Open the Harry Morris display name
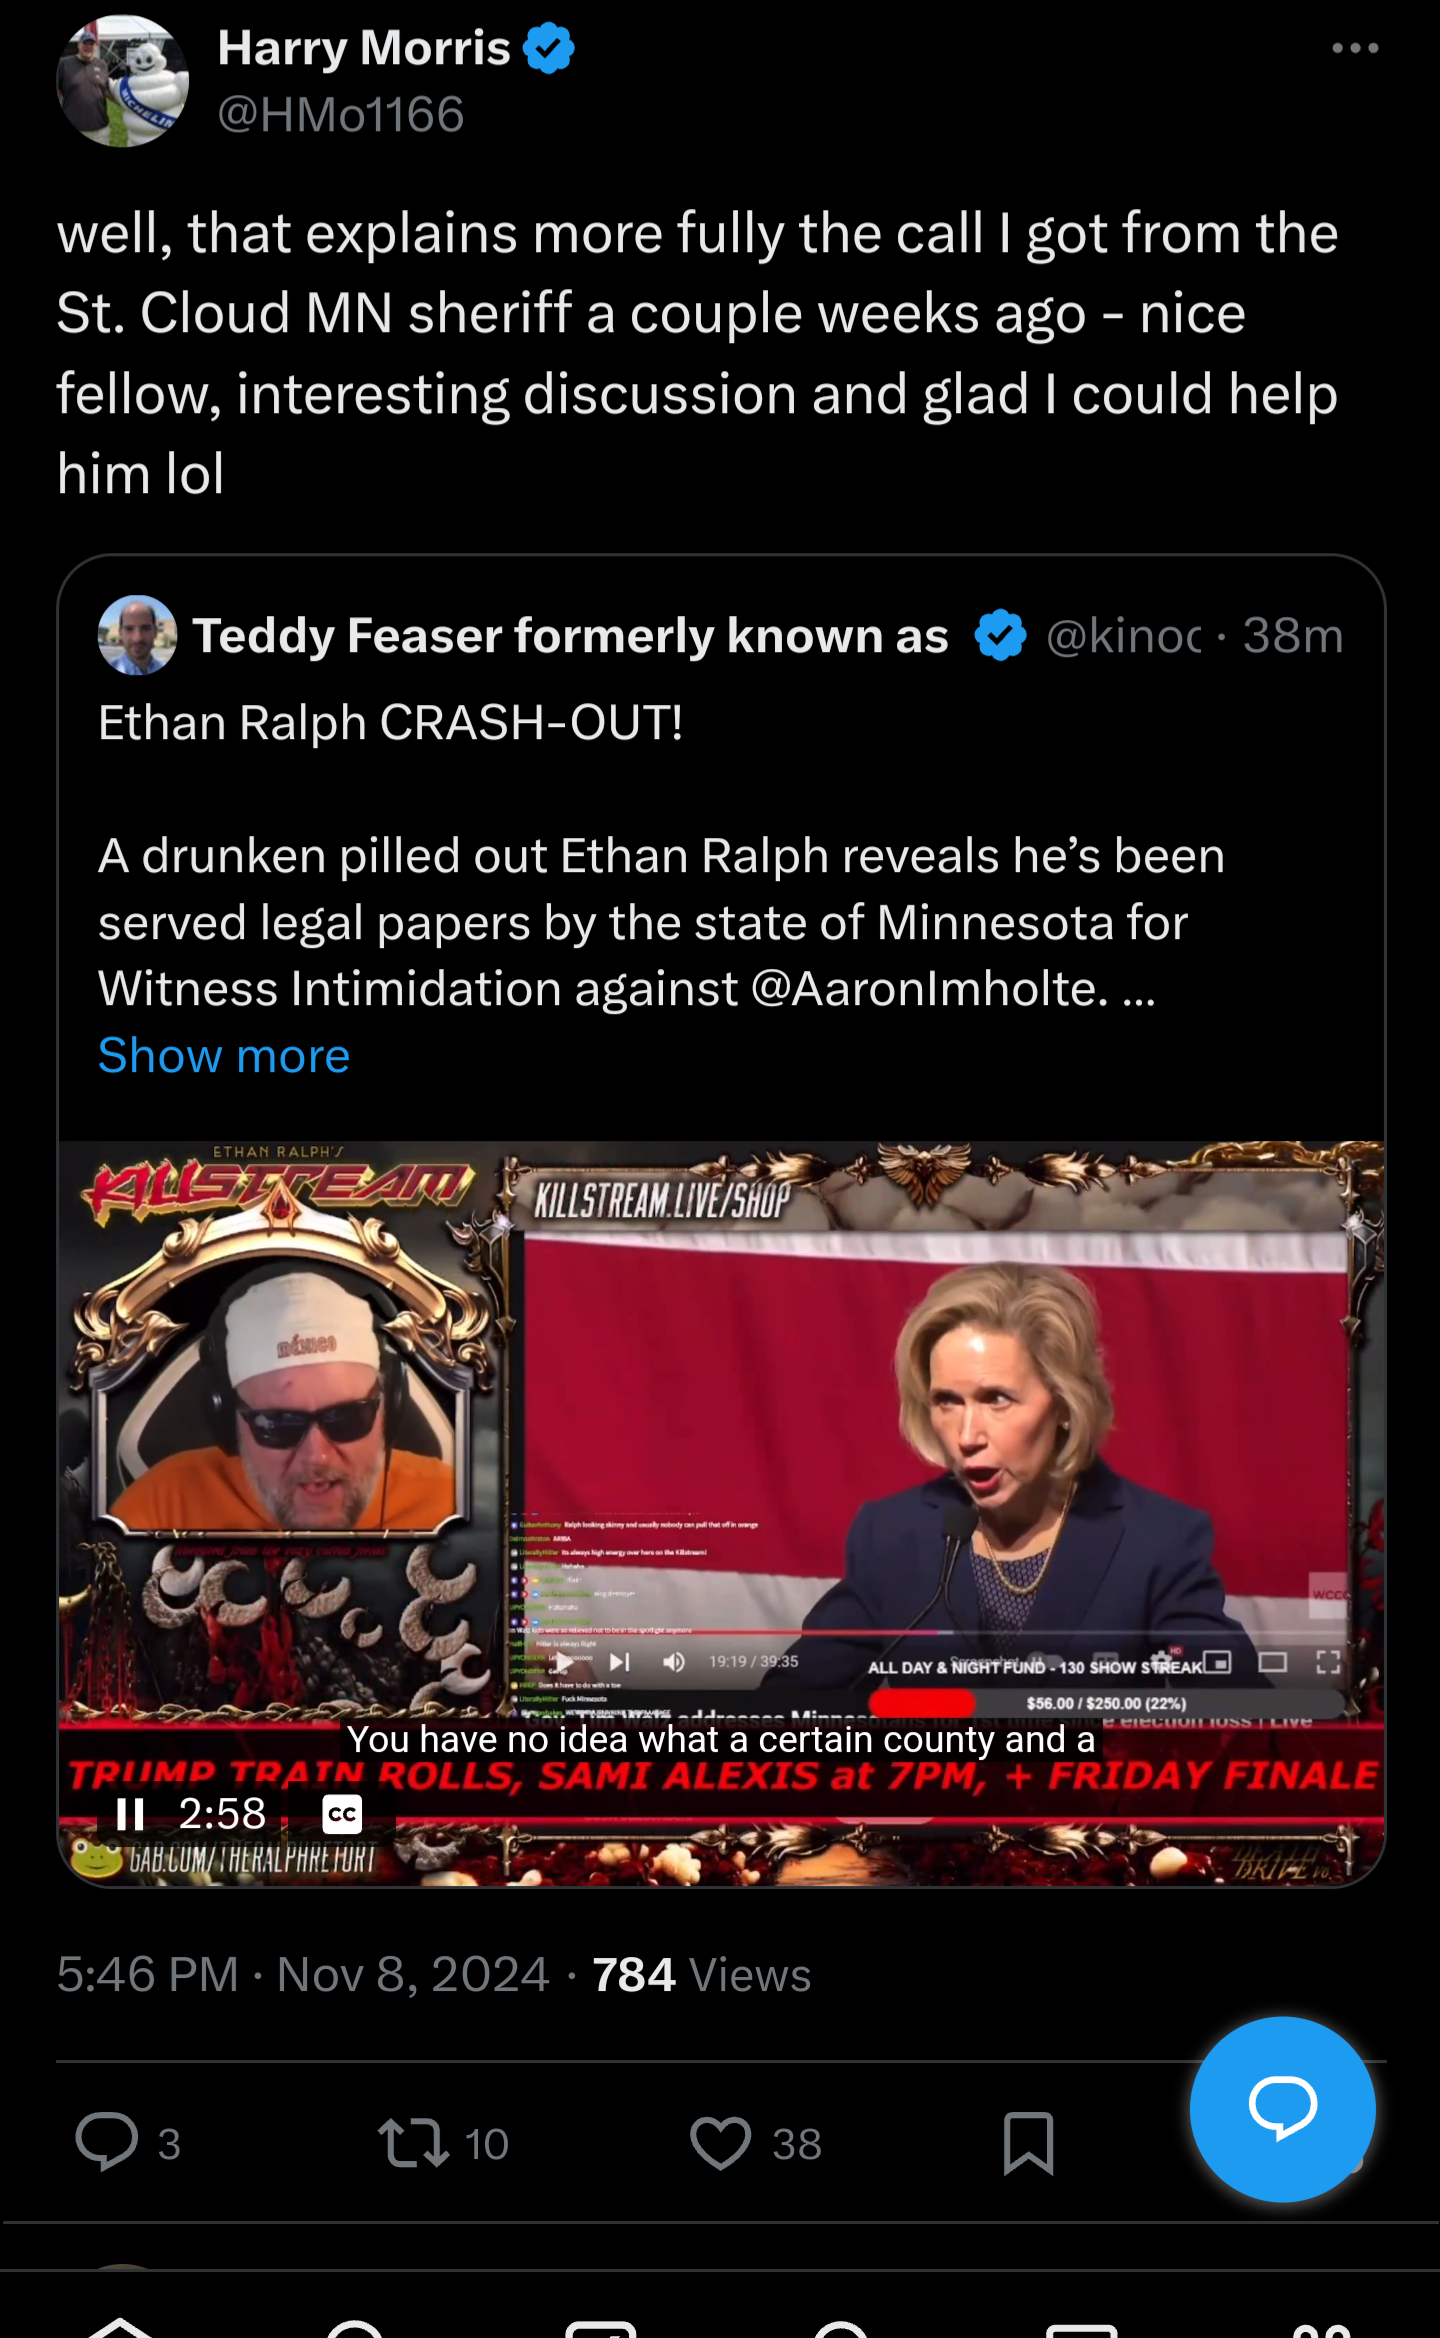 tap(364, 48)
